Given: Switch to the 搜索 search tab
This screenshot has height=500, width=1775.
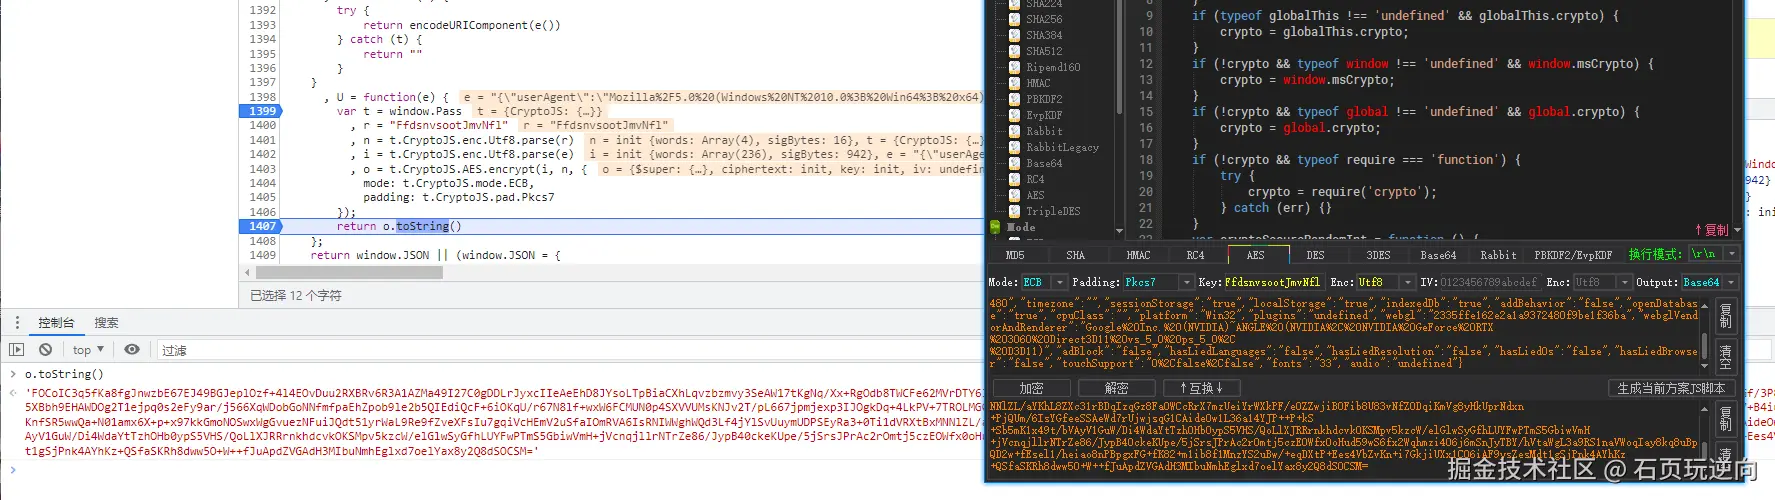Looking at the screenshot, I should pyautogui.click(x=106, y=322).
